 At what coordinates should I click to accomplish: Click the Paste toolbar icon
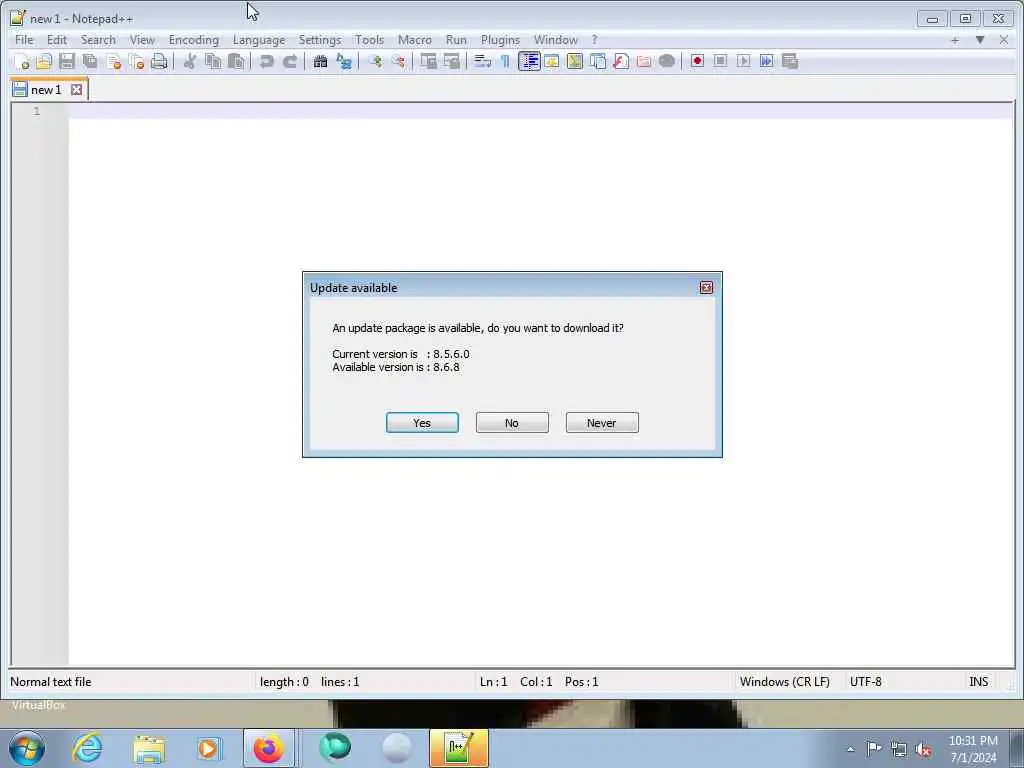[236, 61]
